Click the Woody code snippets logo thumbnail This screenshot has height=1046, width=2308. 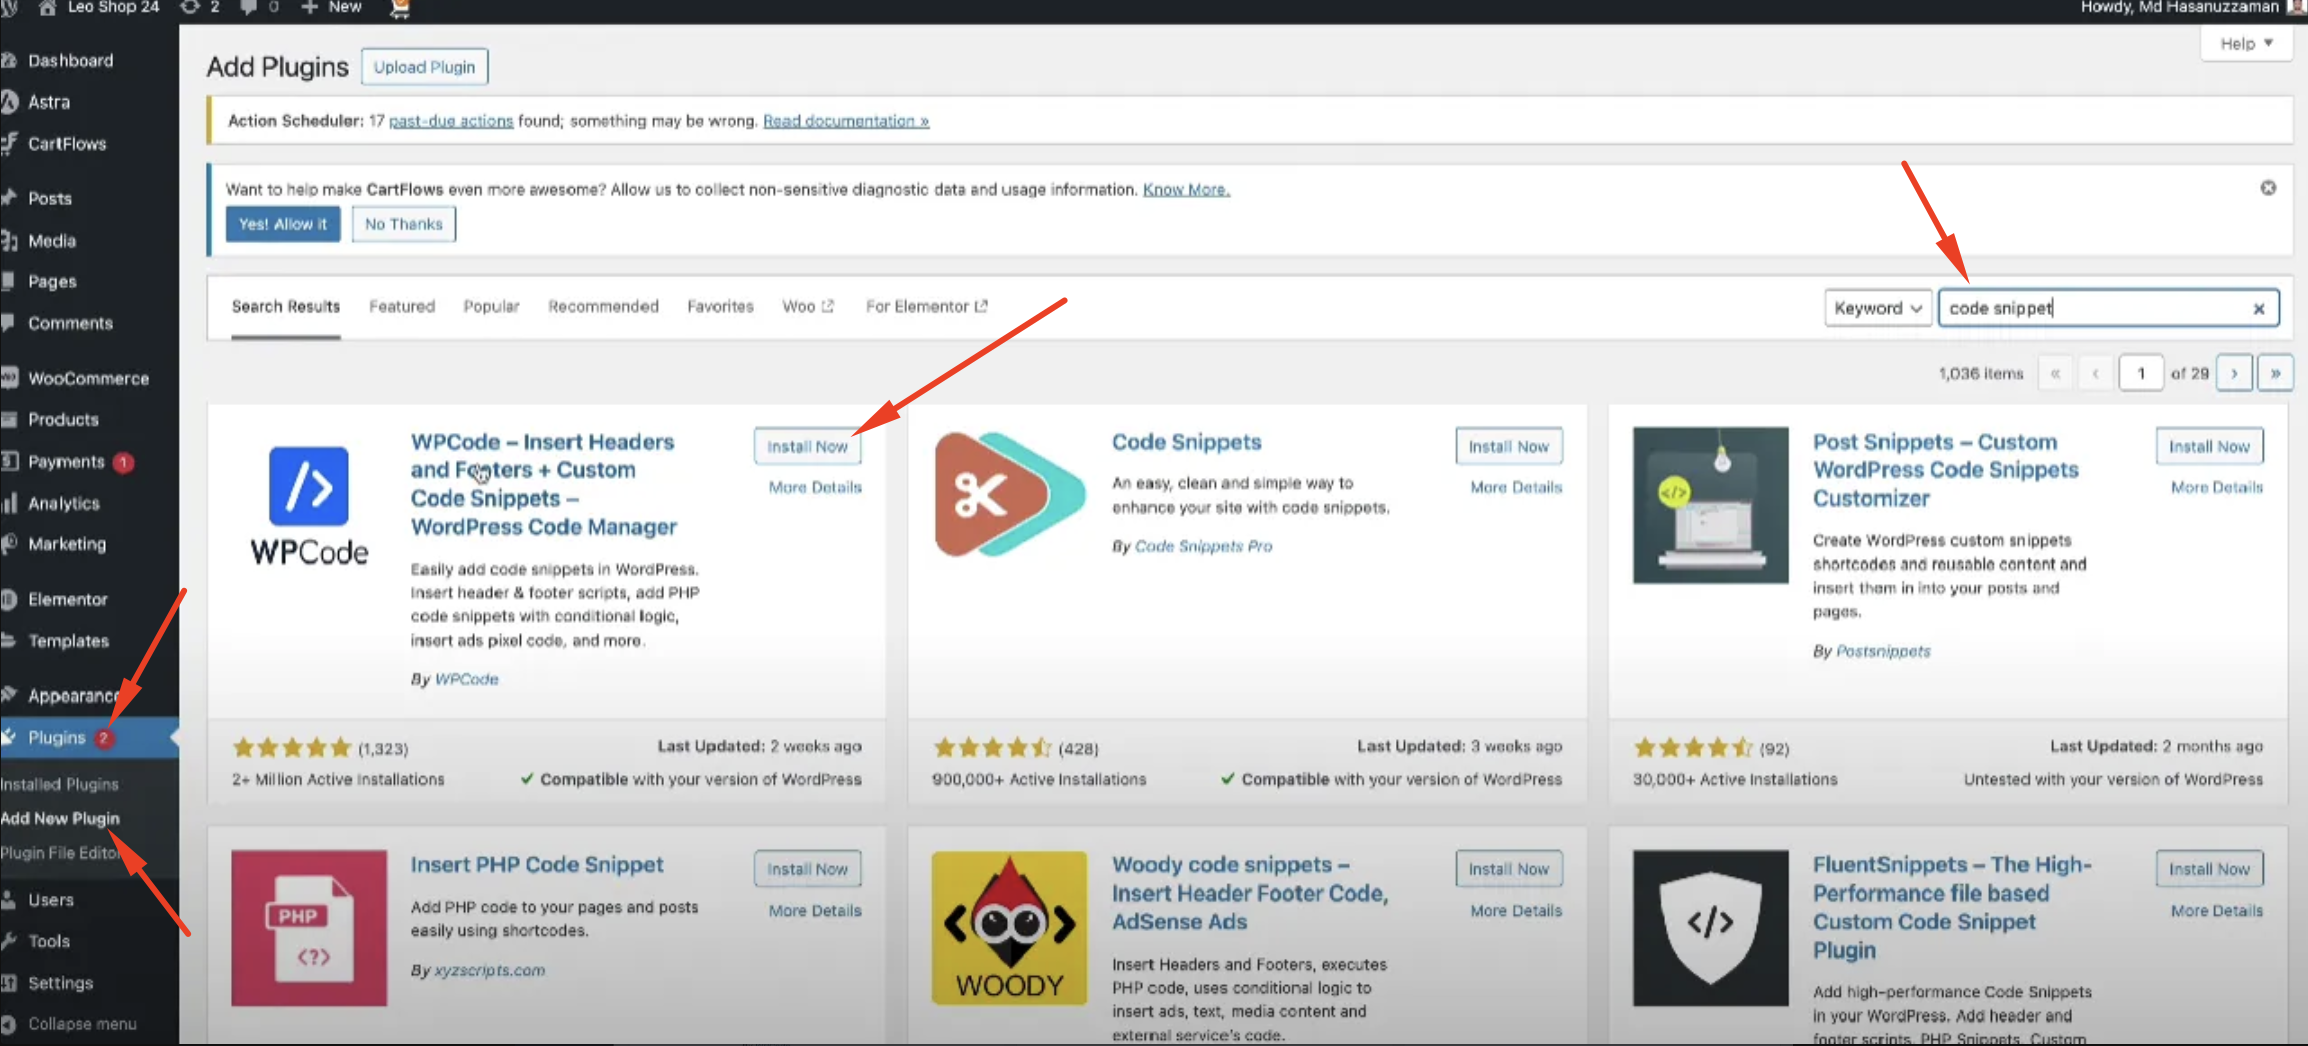(x=1009, y=928)
